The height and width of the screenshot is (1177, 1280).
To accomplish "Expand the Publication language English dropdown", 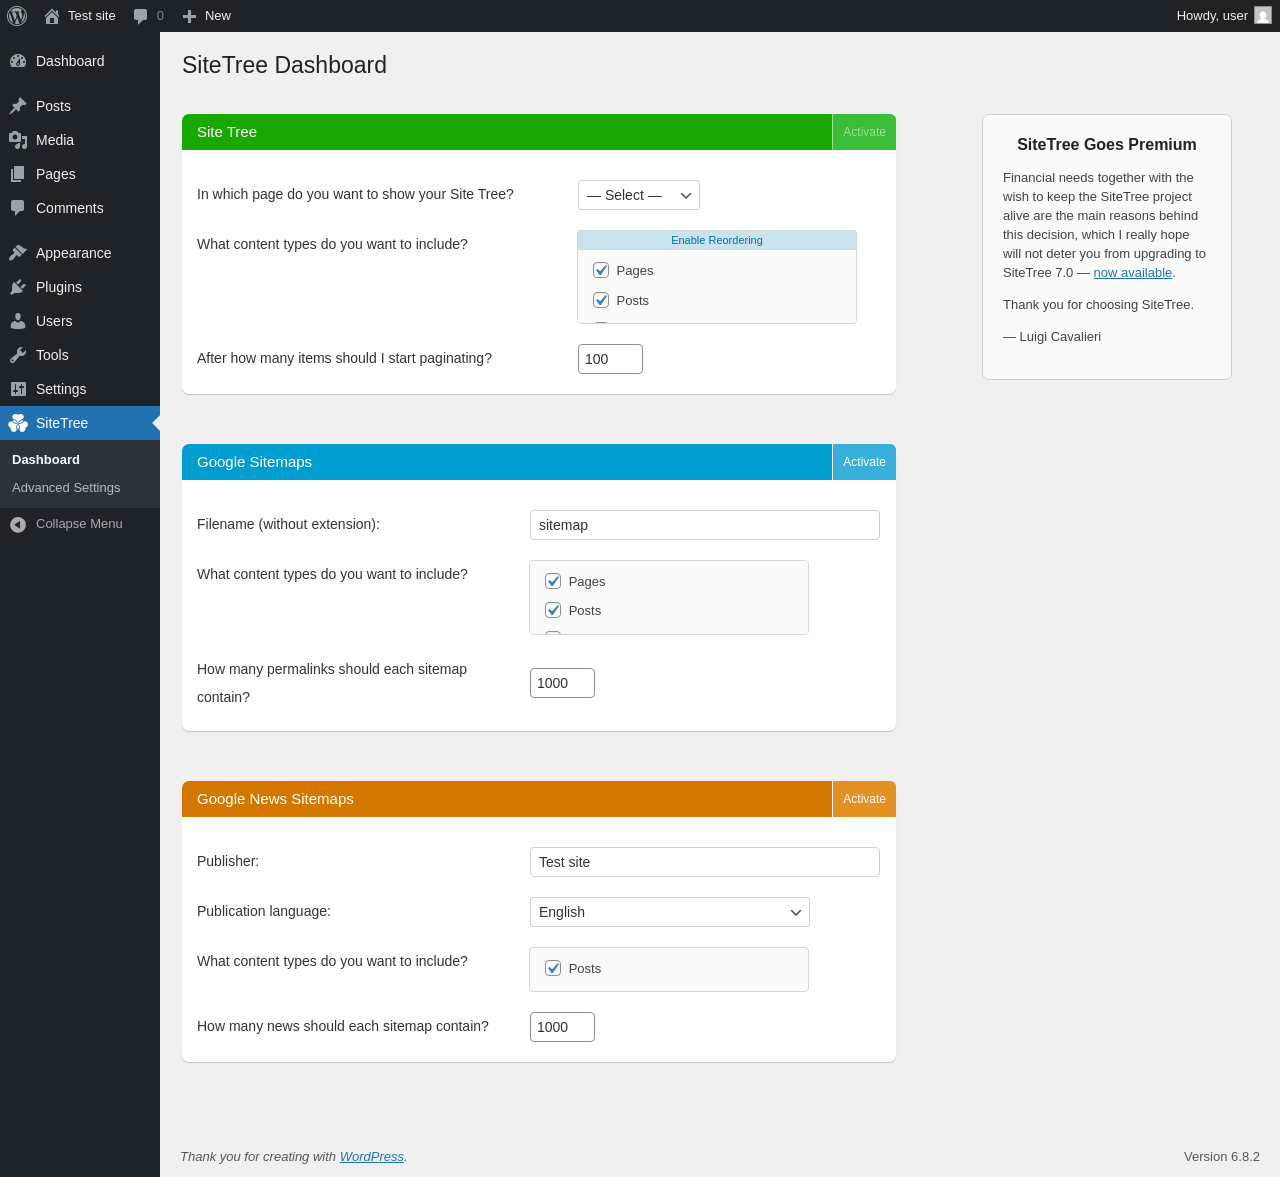I will pos(670,912).
